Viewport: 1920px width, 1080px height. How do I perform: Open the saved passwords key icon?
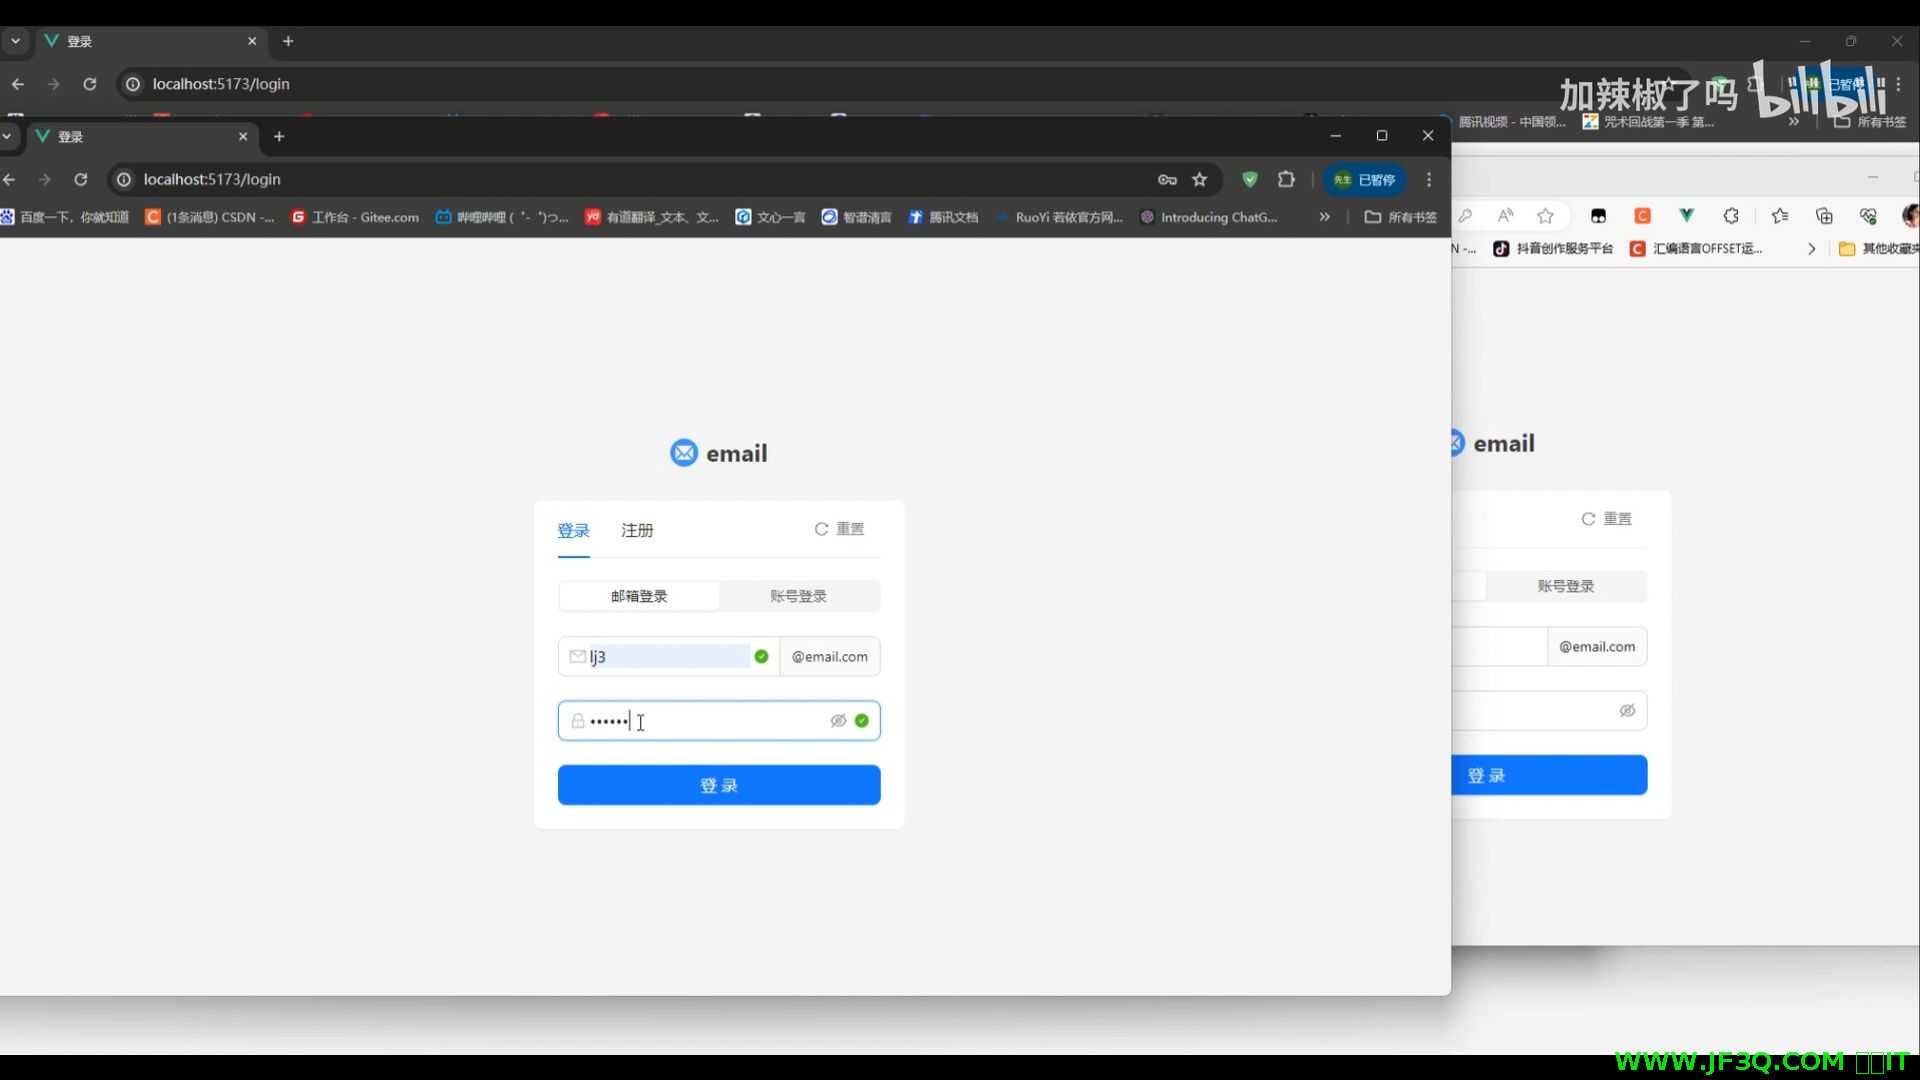coord(1167,180)
